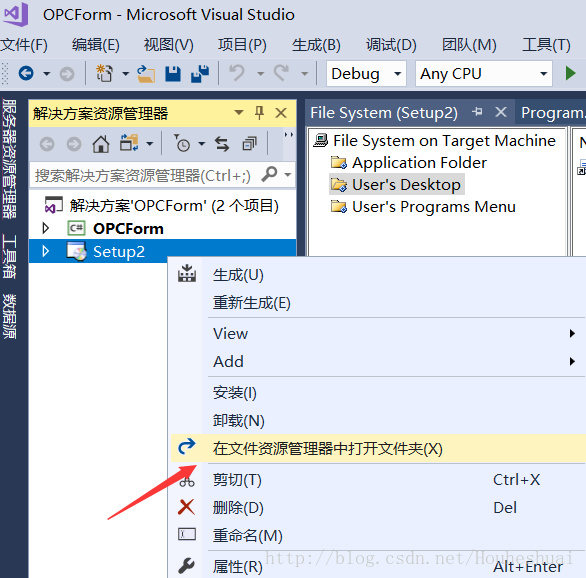Choose 属性(R) from the context menu
This screenshot has height=578, width=586.
(x=378, y=566)
